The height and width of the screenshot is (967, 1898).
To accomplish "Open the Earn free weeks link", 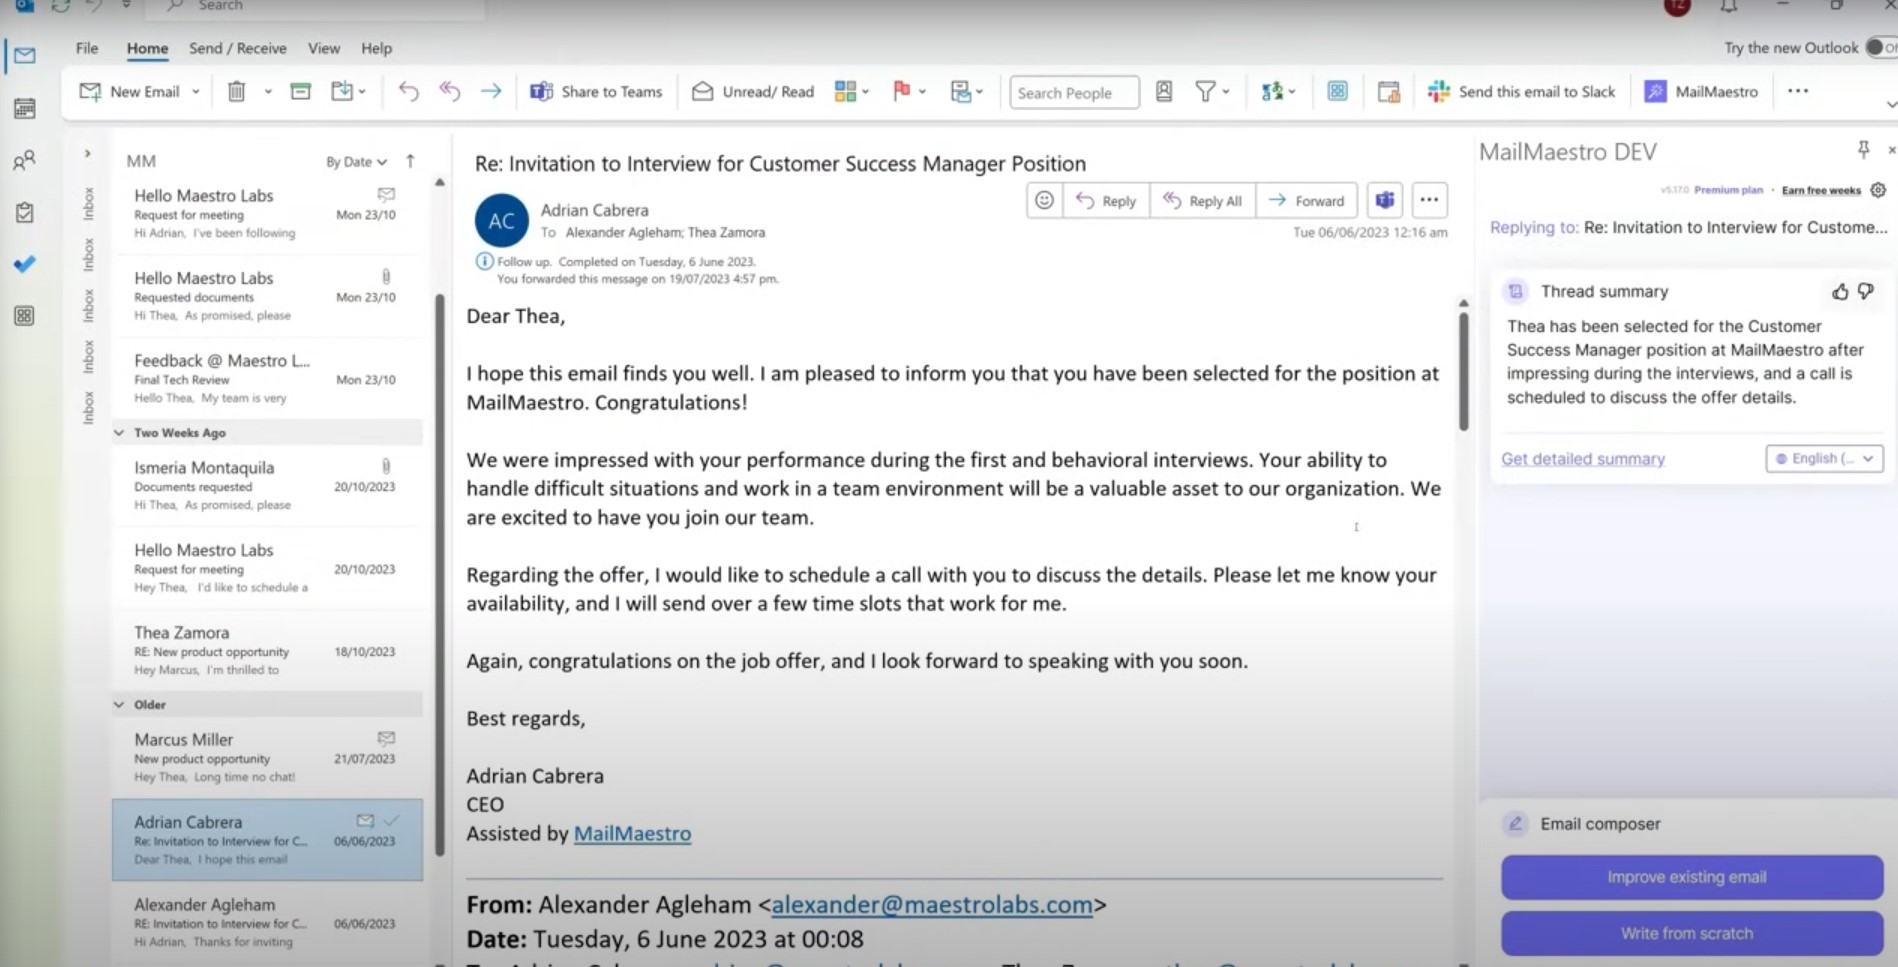I will [x=1821, y=190].
